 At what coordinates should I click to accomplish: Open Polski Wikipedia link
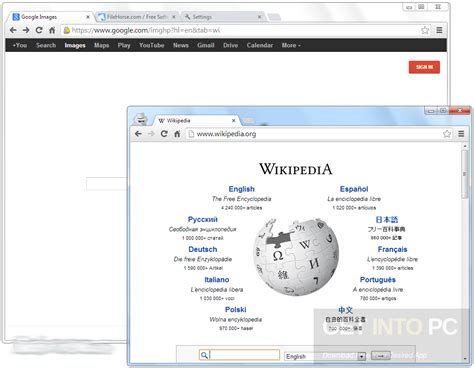236,310
